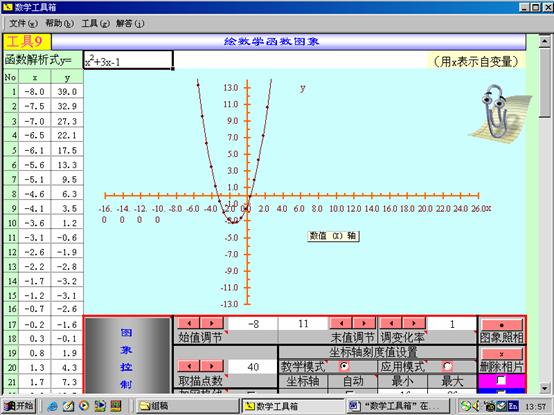Select cell with y value 7.3
Viewport: 554px width, 415px height.
point(67,382)
